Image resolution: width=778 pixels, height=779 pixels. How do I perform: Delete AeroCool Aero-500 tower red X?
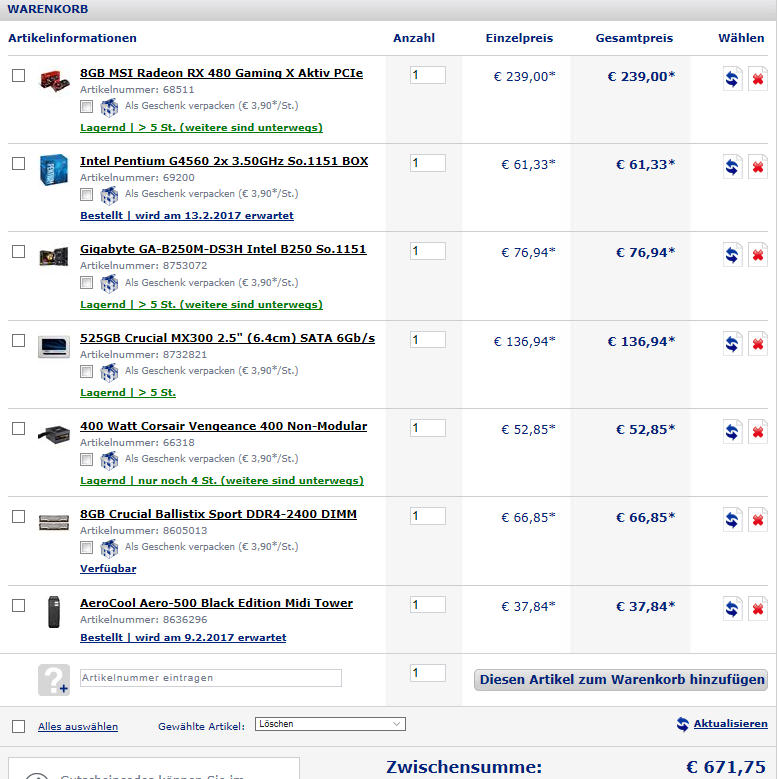pyautogui.click(x=758, y=609)
